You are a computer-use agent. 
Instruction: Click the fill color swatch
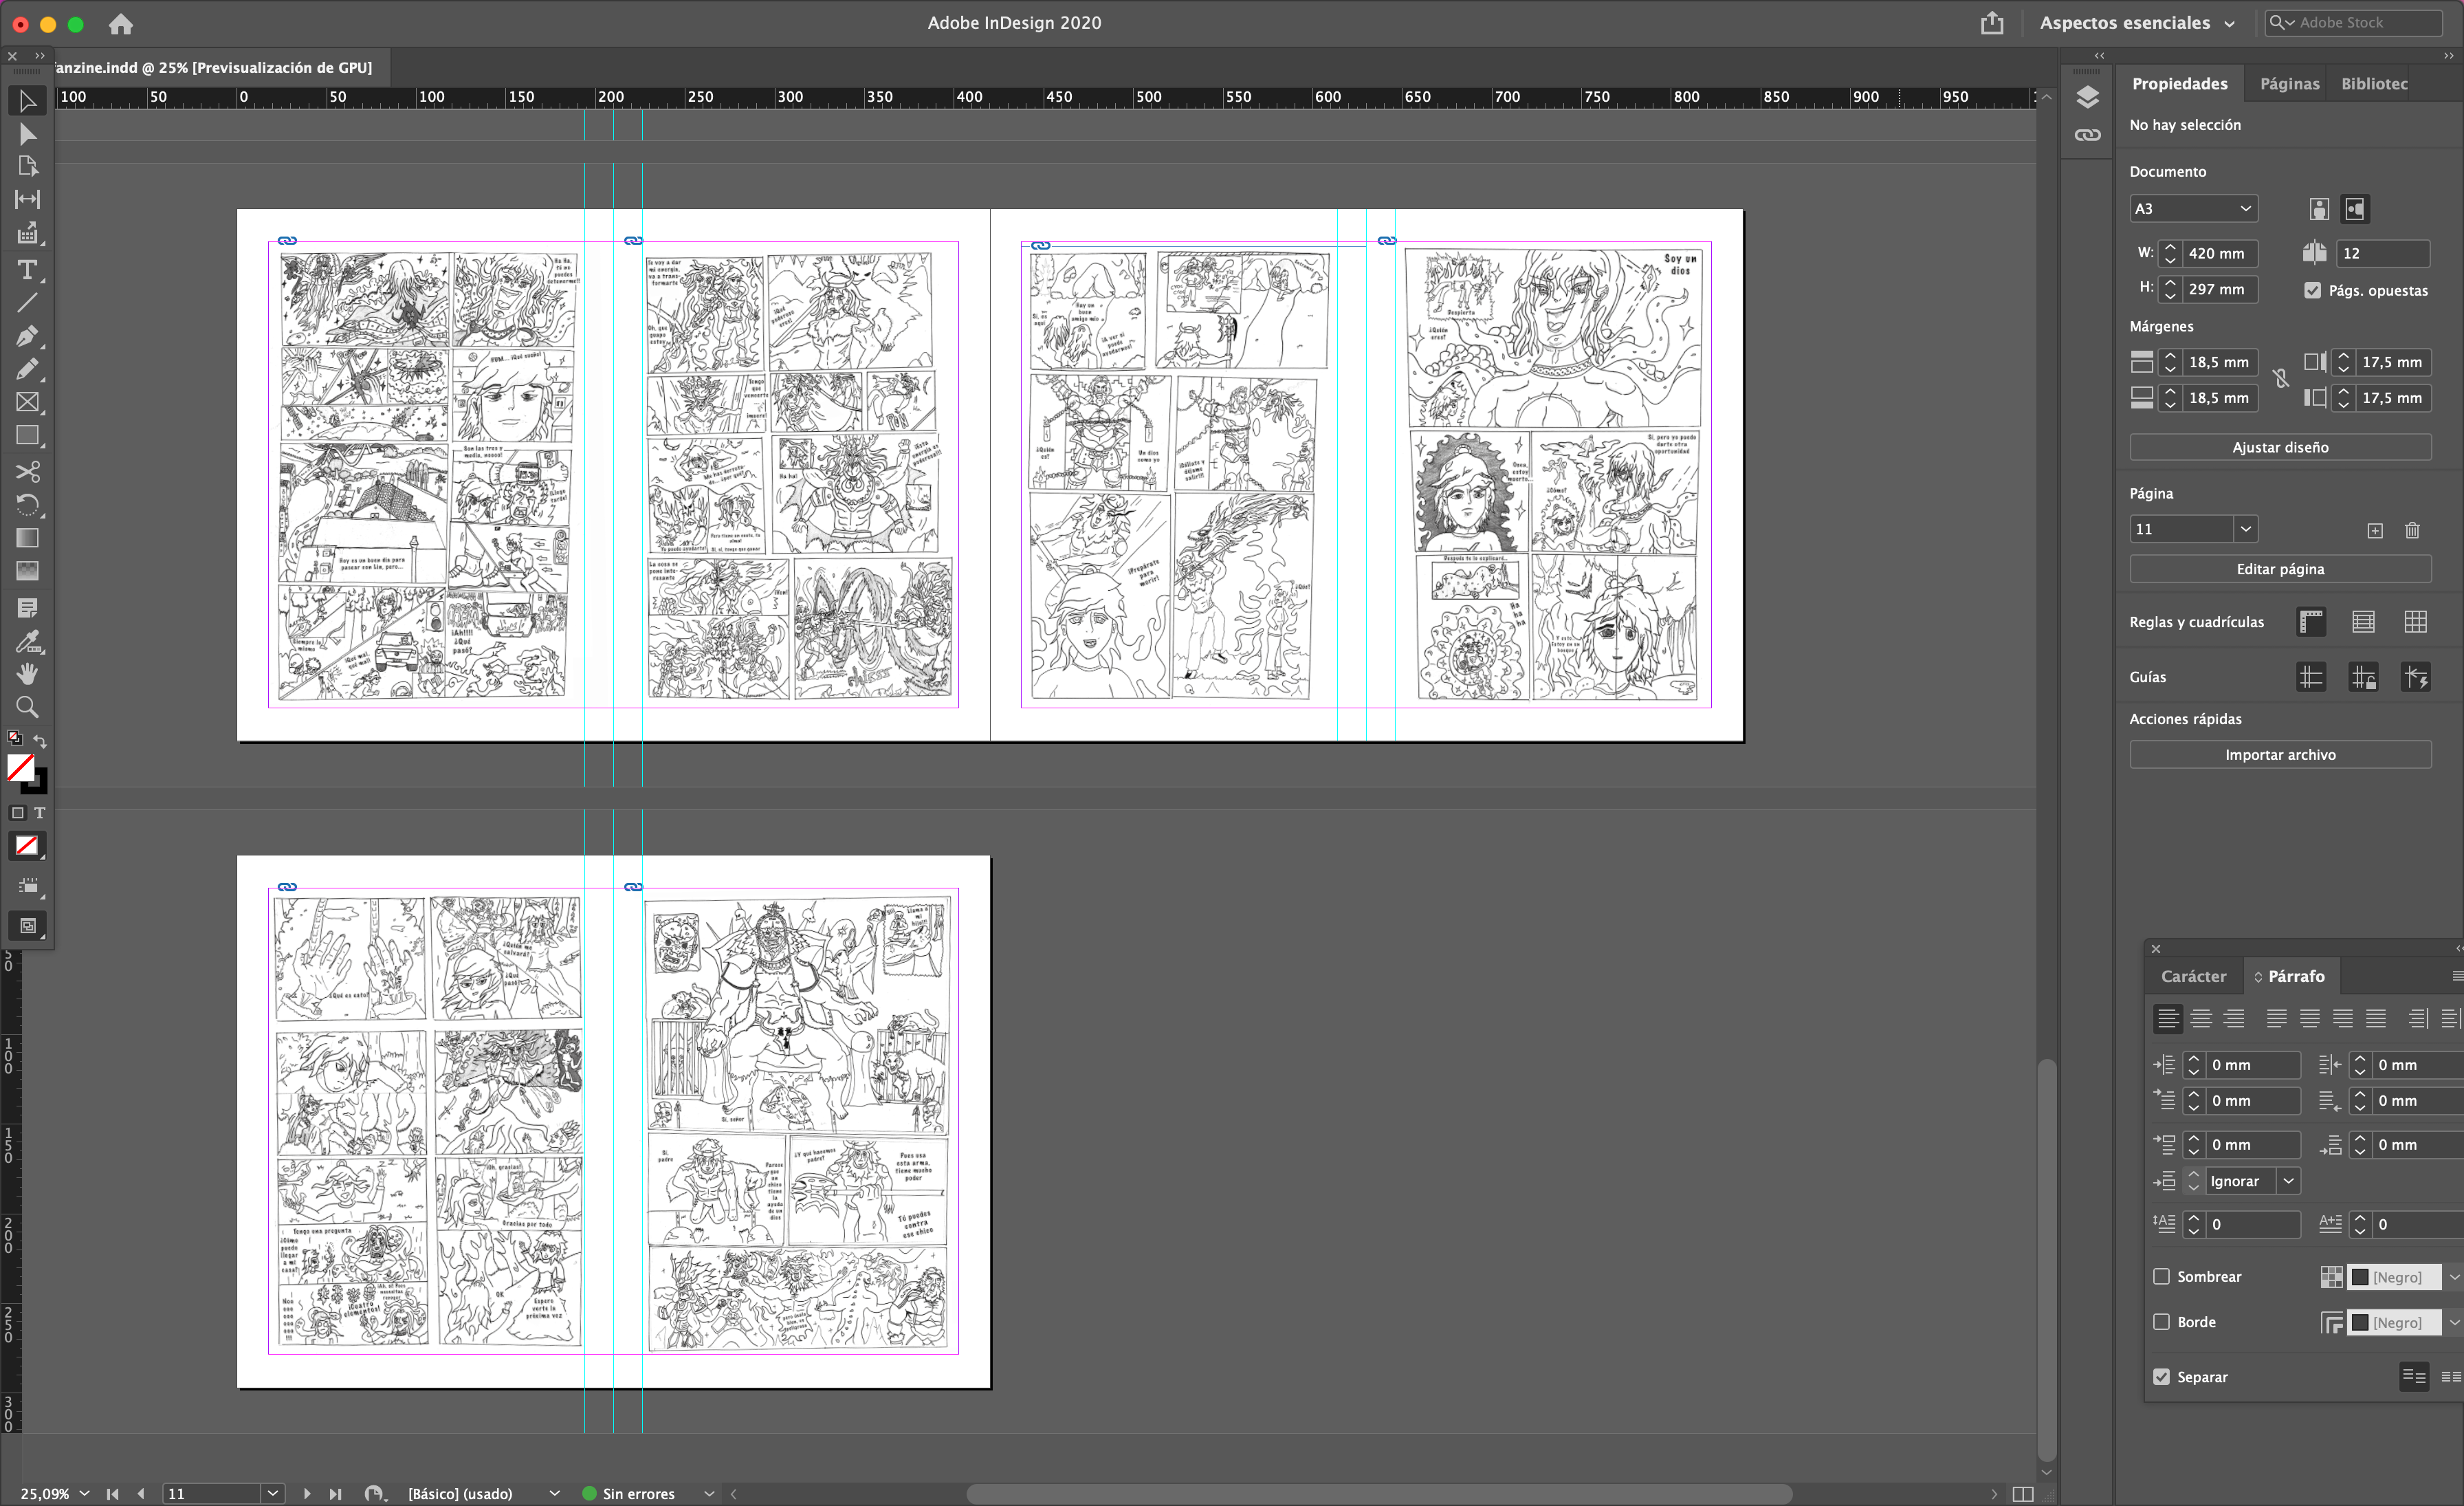coord(21,768)
